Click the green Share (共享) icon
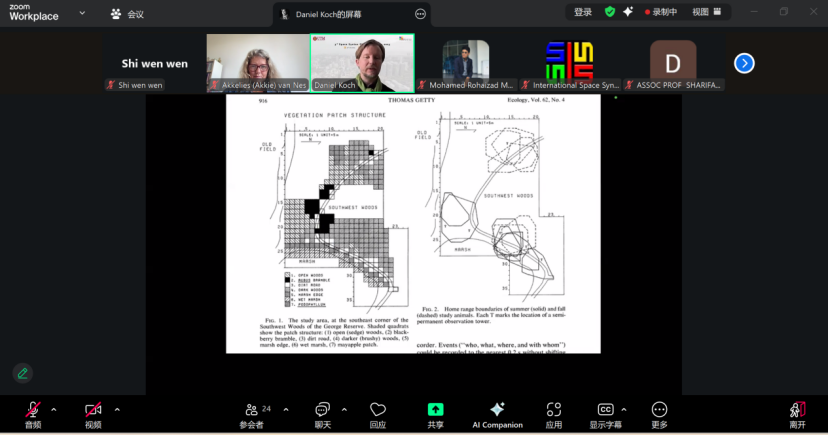The image size is (829, 435). [435, 411]
